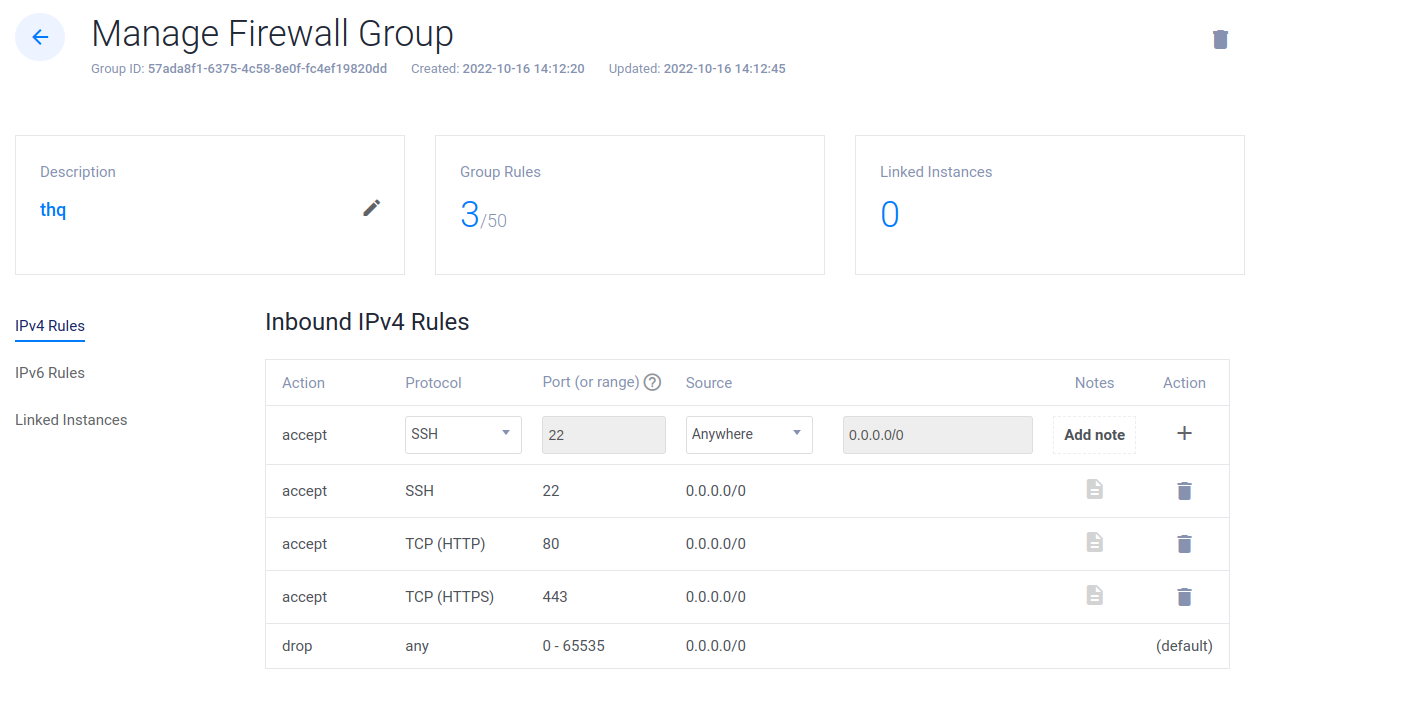Viewport: 1406px width, 707px height.
Task: Click the Add note button
Action: 1094,435
